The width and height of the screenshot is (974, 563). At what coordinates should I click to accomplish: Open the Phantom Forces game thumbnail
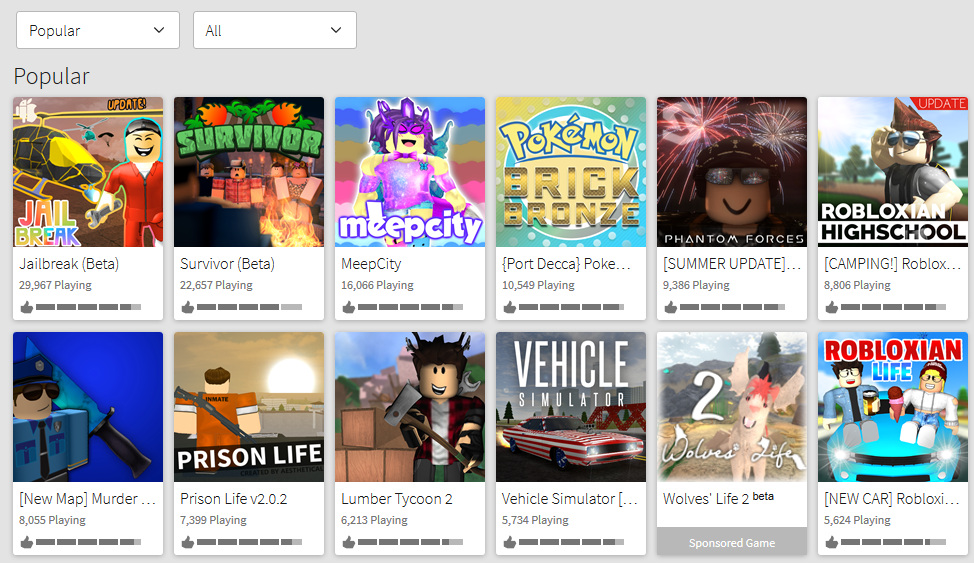[x=732, y=172]
